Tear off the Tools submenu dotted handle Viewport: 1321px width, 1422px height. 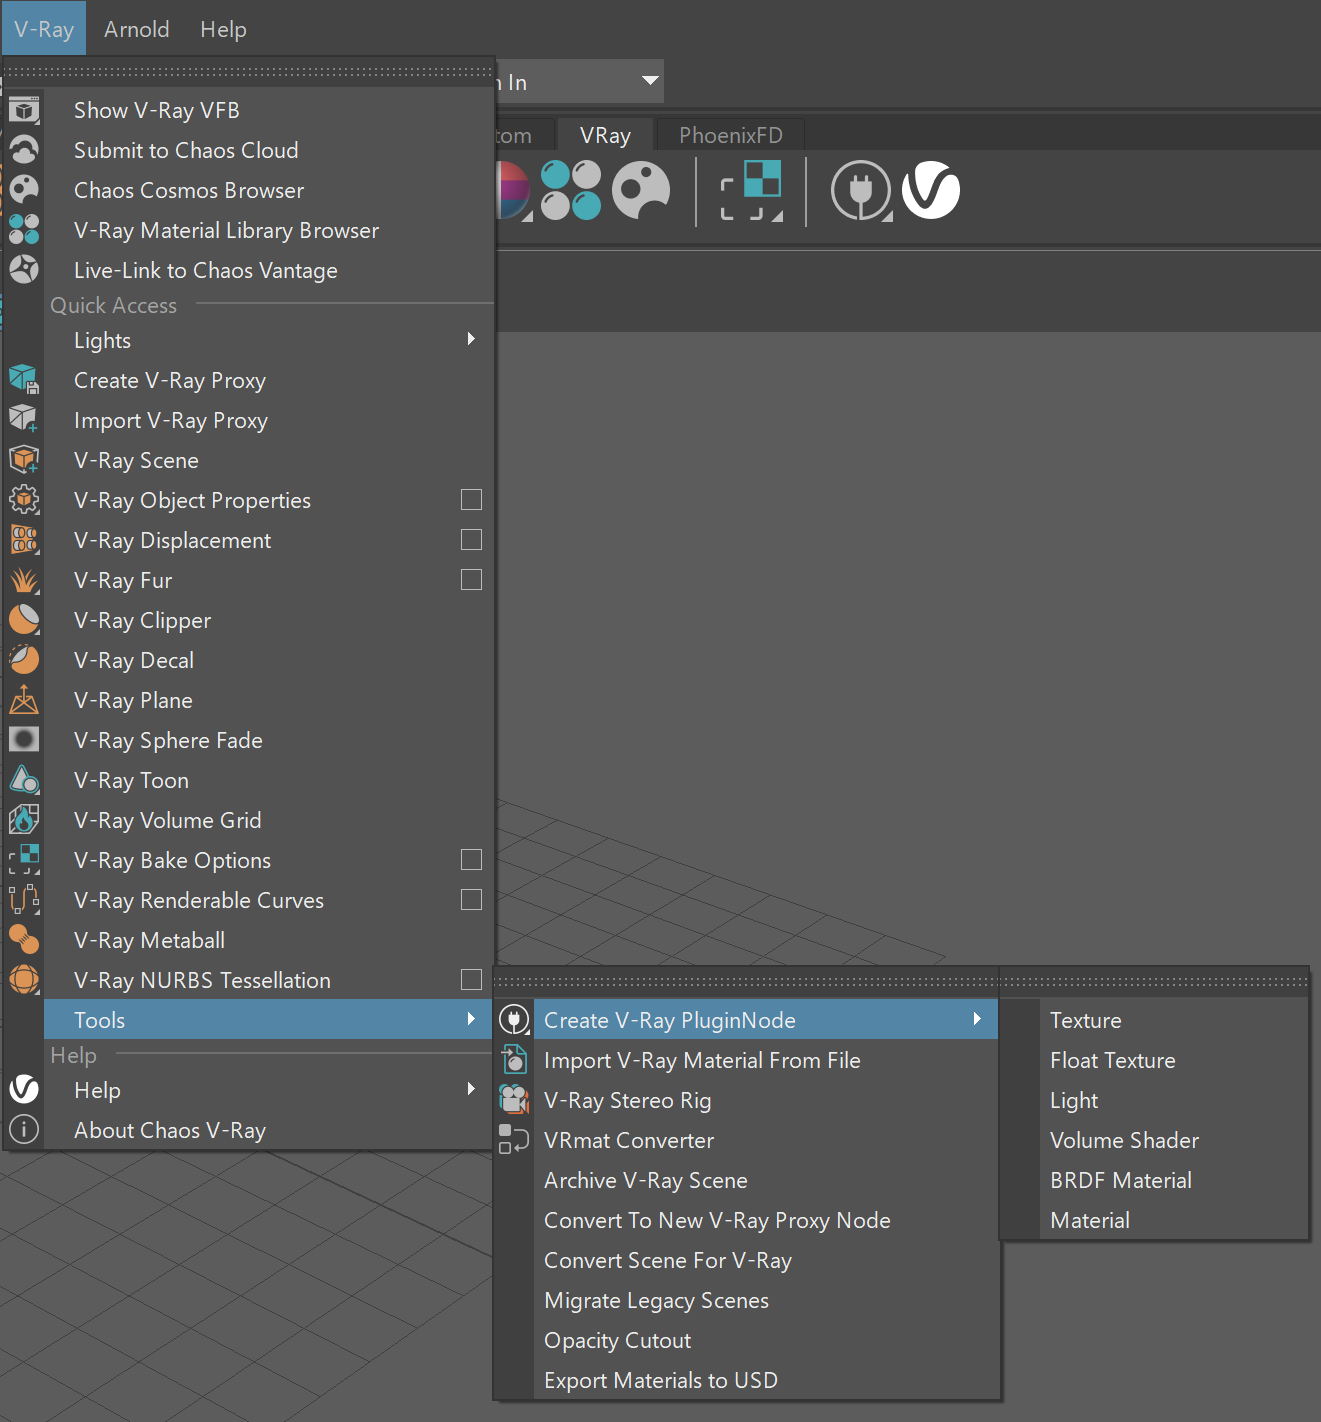[746, 982]
